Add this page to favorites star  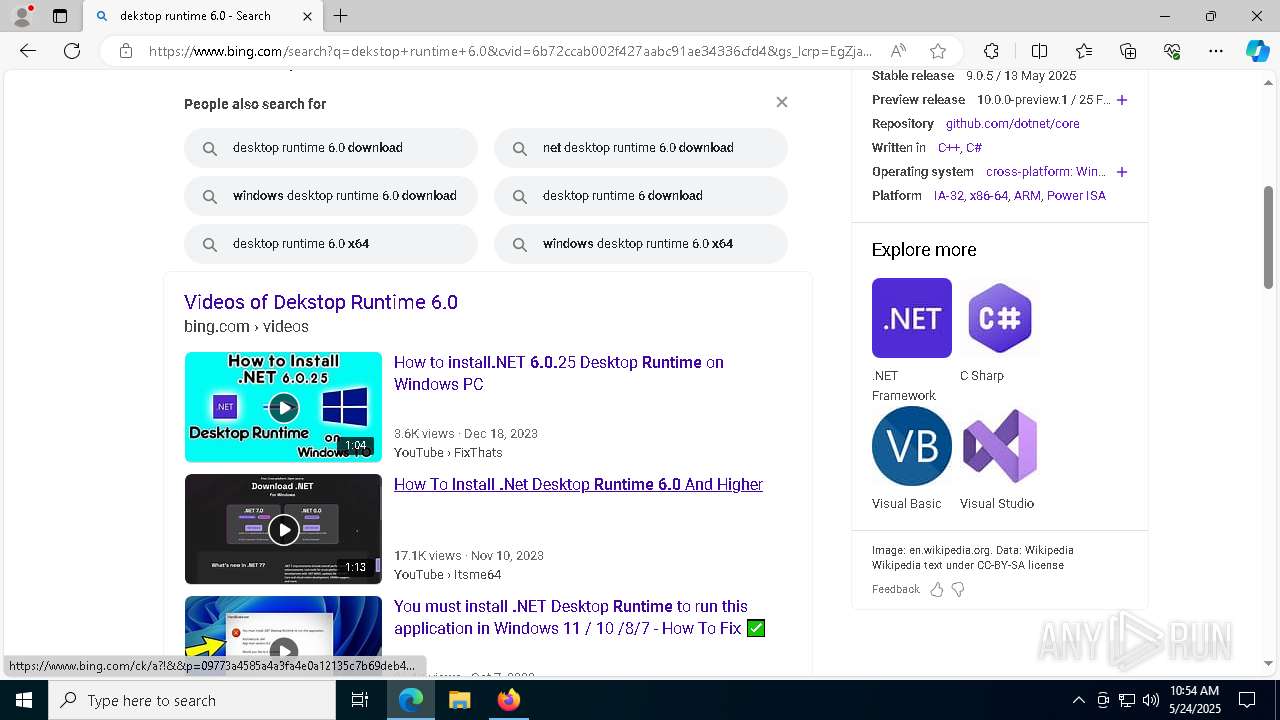[937, 51]
